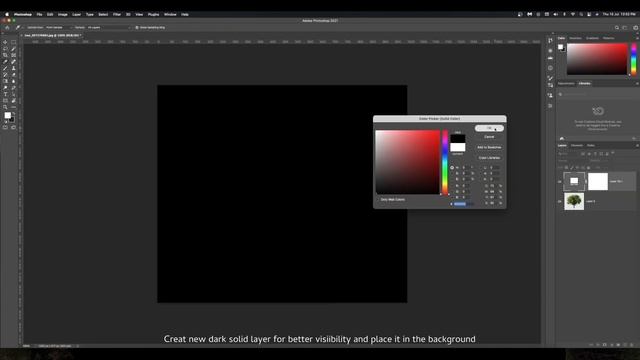Pick a color in the picker field
The width and height of the screenshot is (640, 360).
pos(408,162)
